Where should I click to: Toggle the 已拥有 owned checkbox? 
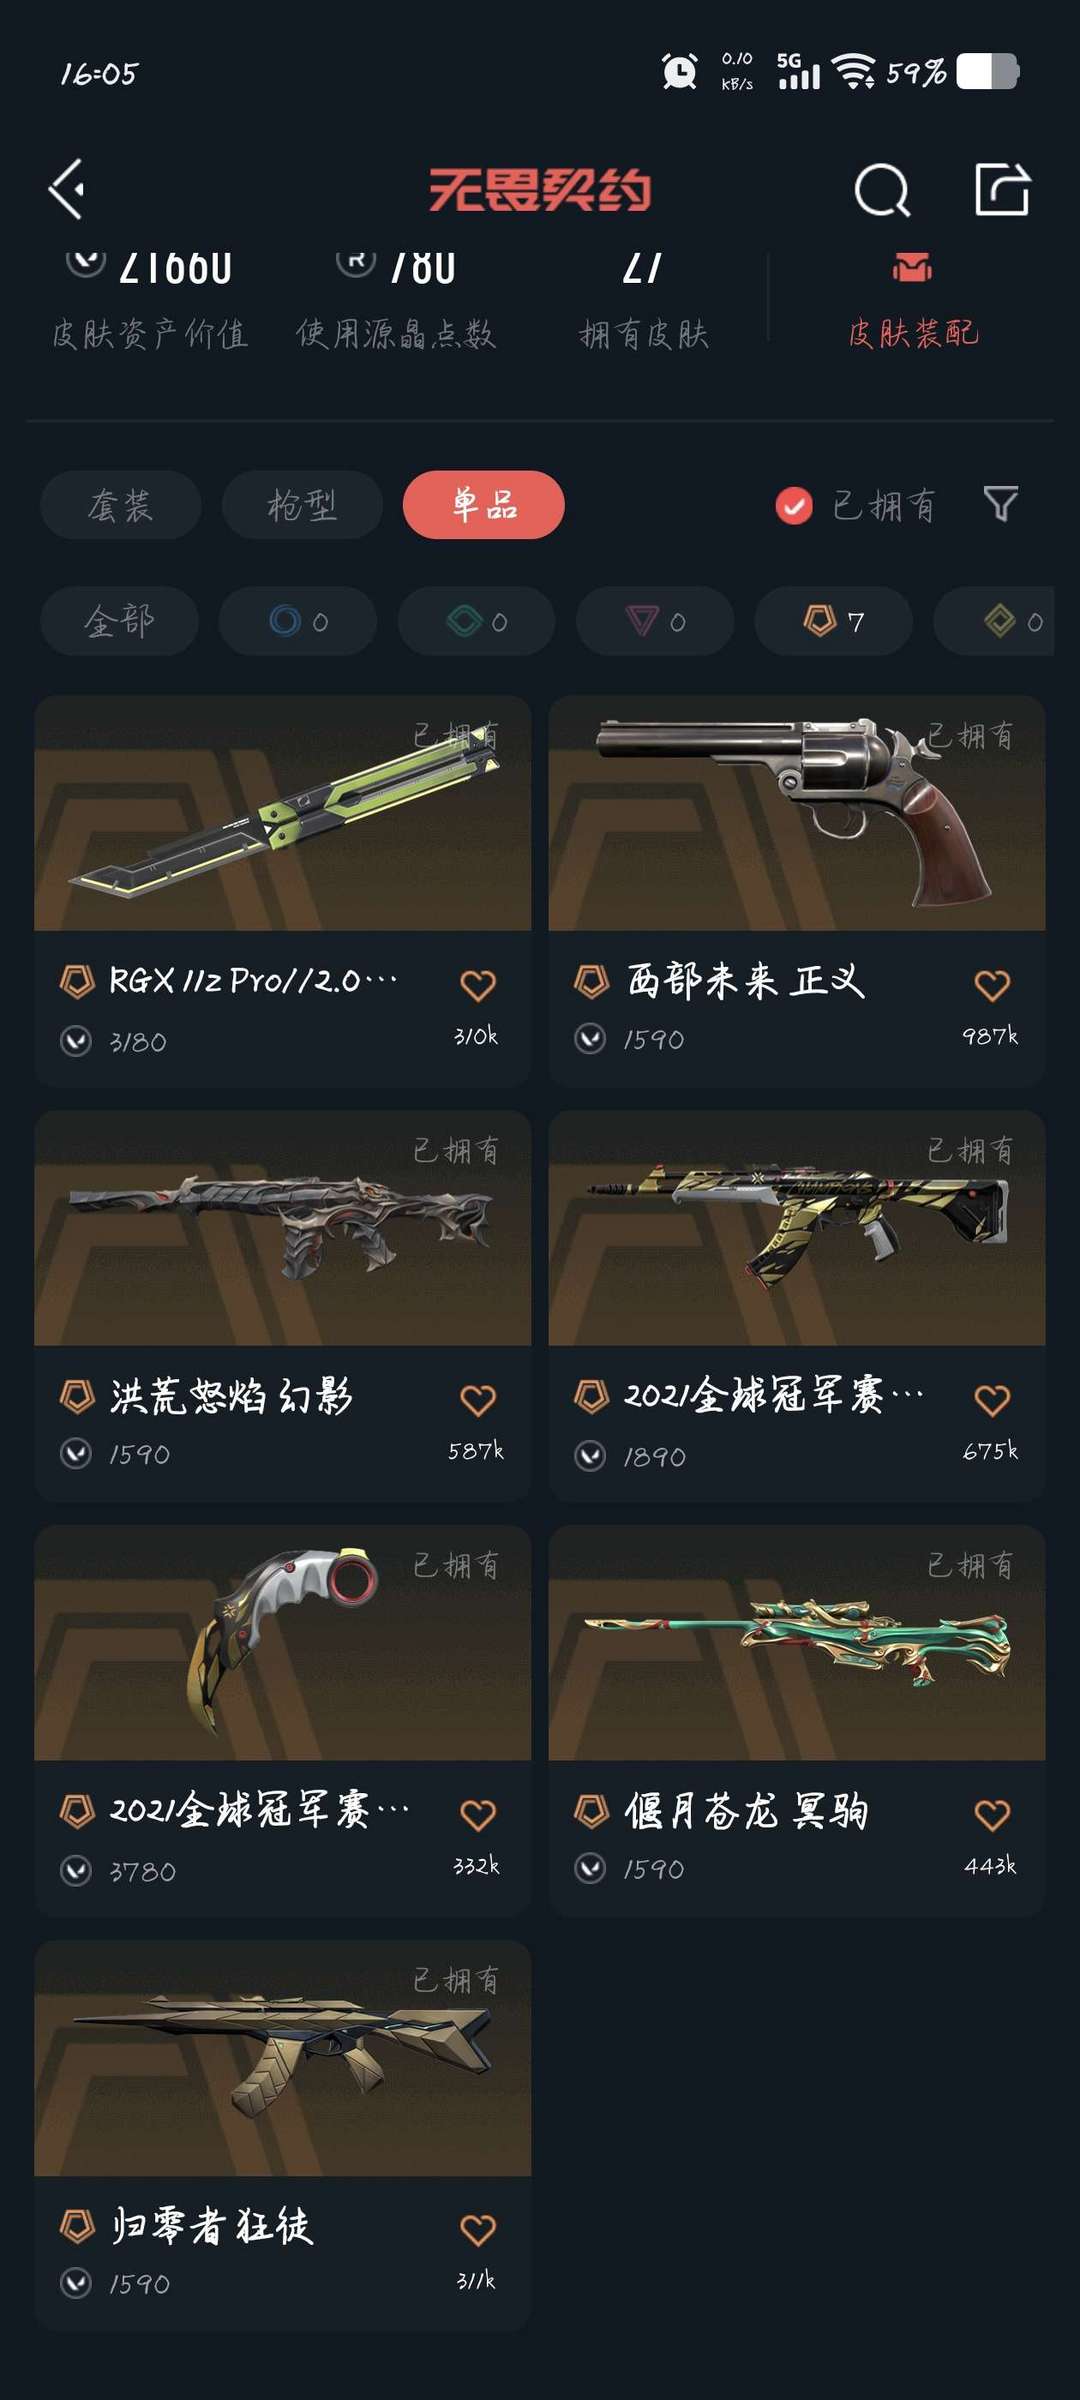(x=794, y=506)
